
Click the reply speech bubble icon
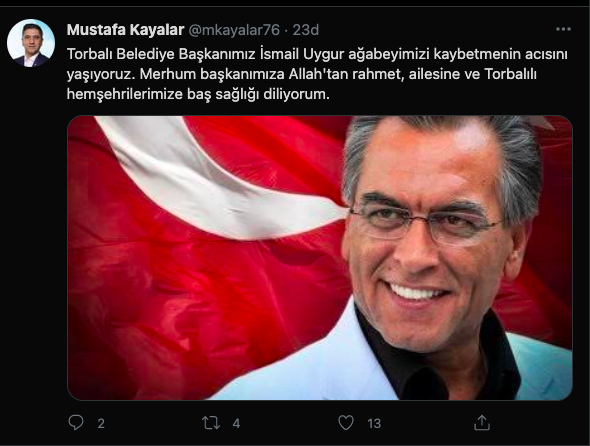point(76,423)
